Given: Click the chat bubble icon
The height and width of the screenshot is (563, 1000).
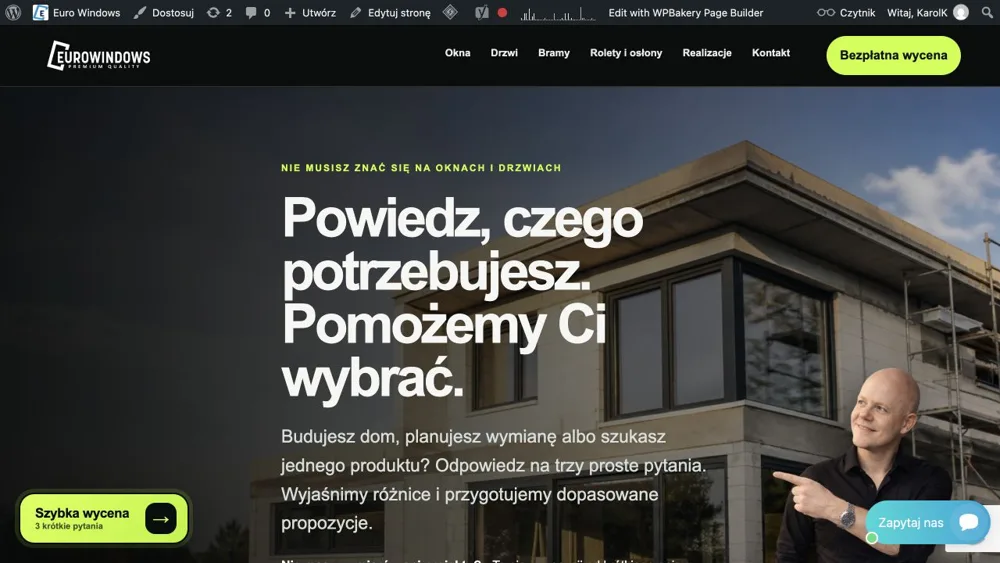Looking at the screenshot, I should point(968,522).
